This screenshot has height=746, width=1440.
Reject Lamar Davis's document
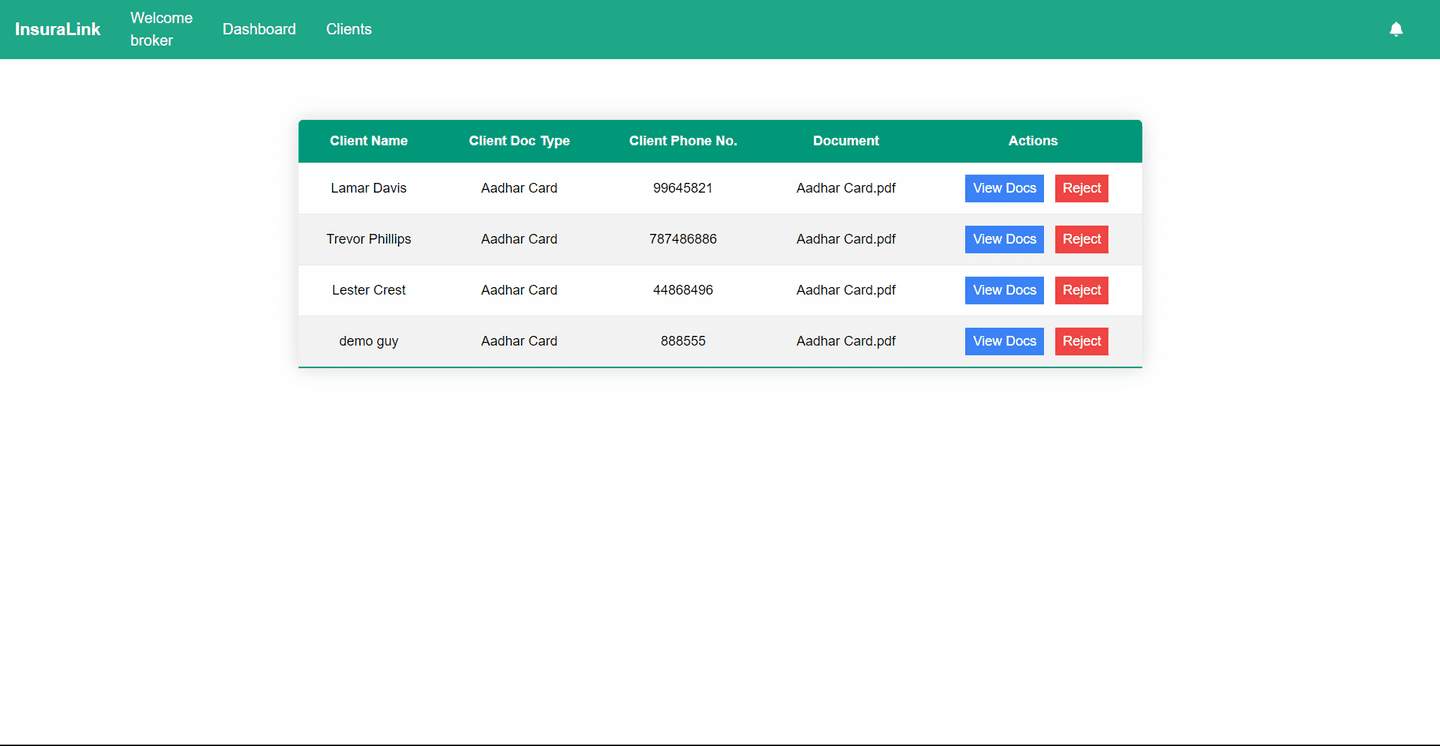pyautogui.click(x=1082, y=188)
